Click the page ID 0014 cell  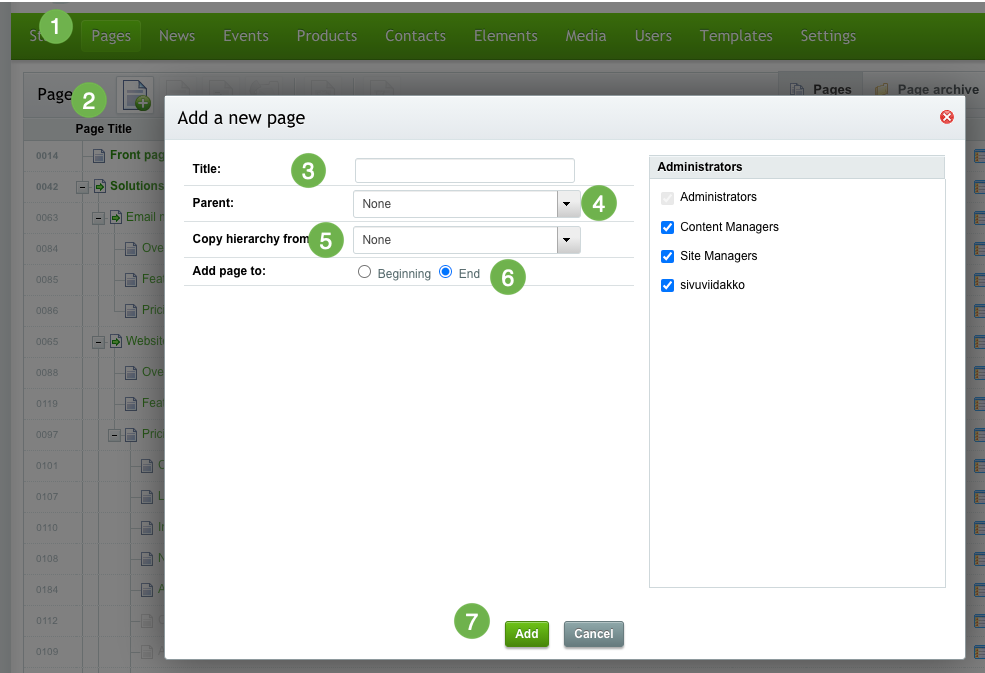coord(47,156)
